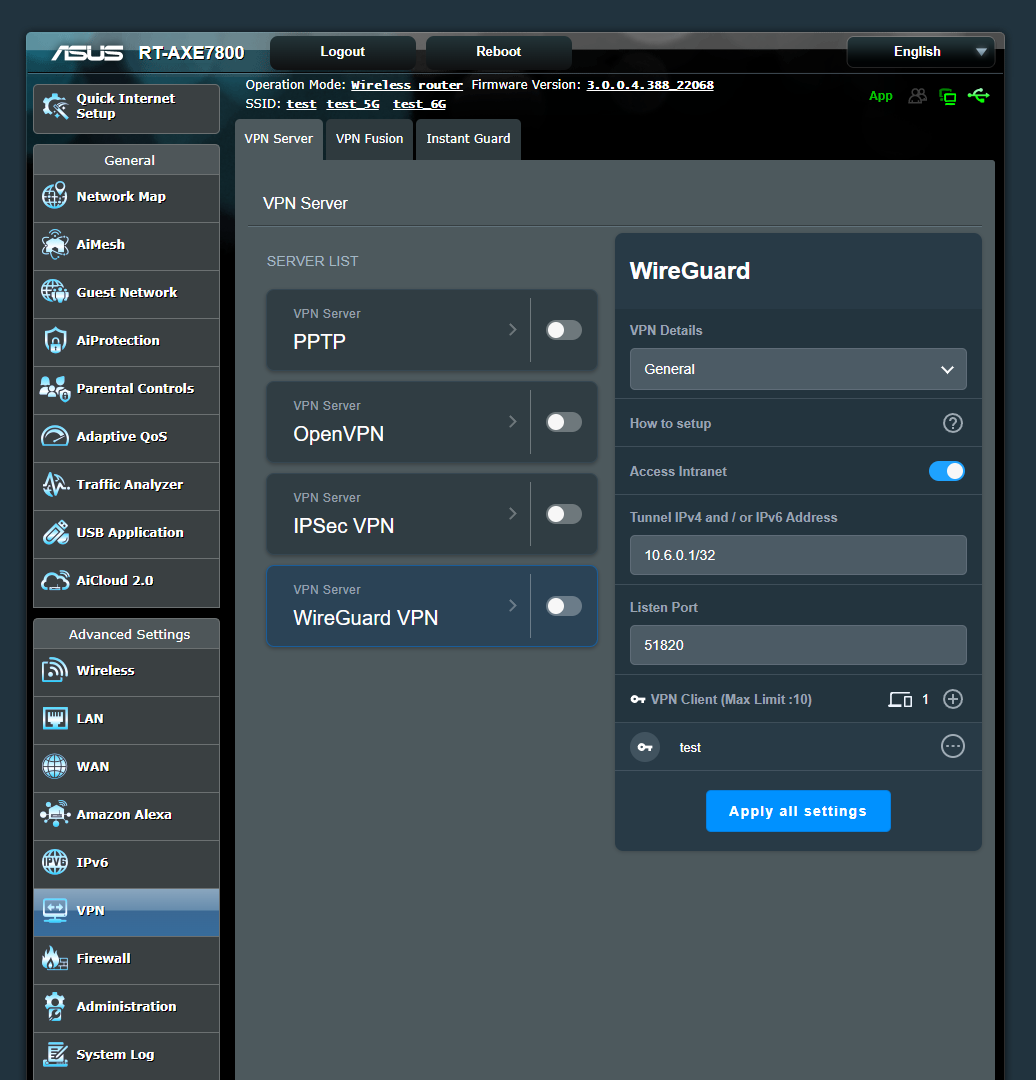Select the OpenVPN server name

tap(338, 434)
